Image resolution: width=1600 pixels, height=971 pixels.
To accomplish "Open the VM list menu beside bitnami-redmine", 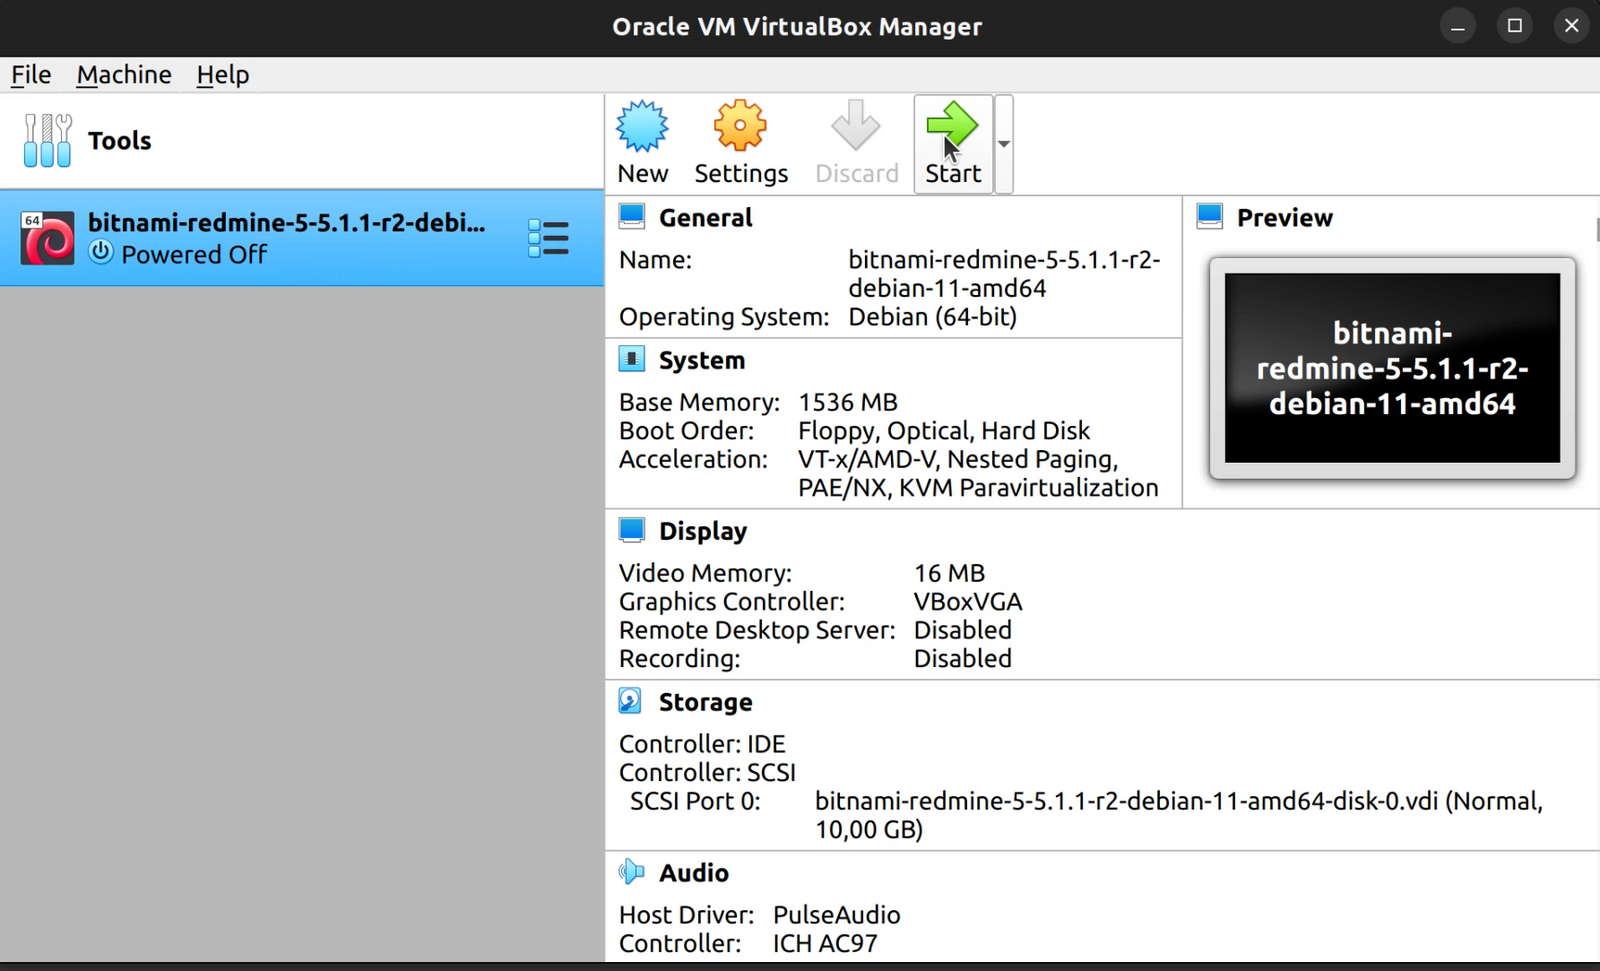I will click(x=549, y=238).
